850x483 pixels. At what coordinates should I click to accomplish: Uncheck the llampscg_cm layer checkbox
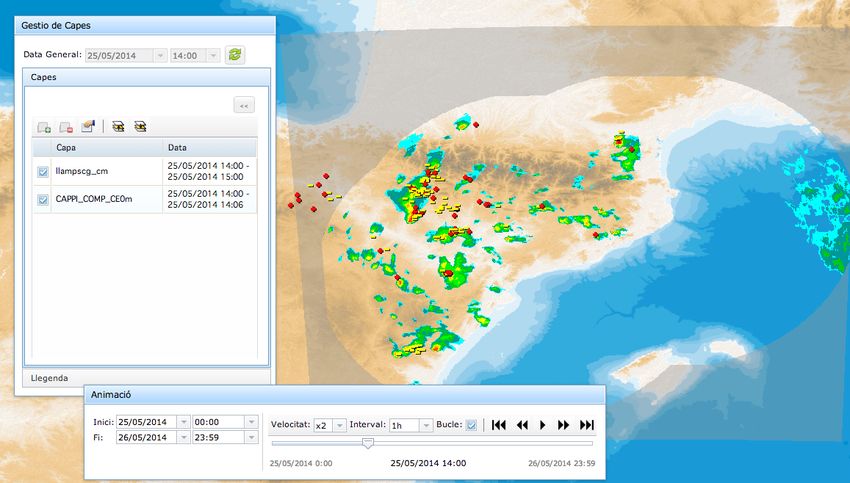(x=43, y=171)
